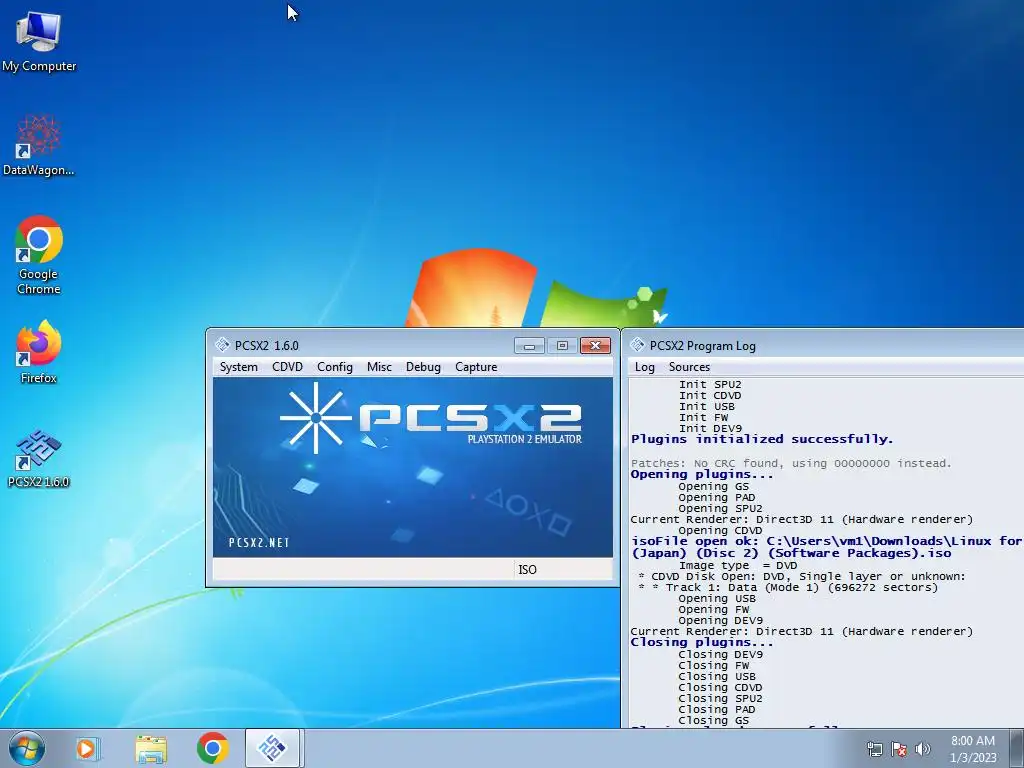Open Chrome from the taskbar
This screenshot has width=1024, height=768.
[212, 748]
